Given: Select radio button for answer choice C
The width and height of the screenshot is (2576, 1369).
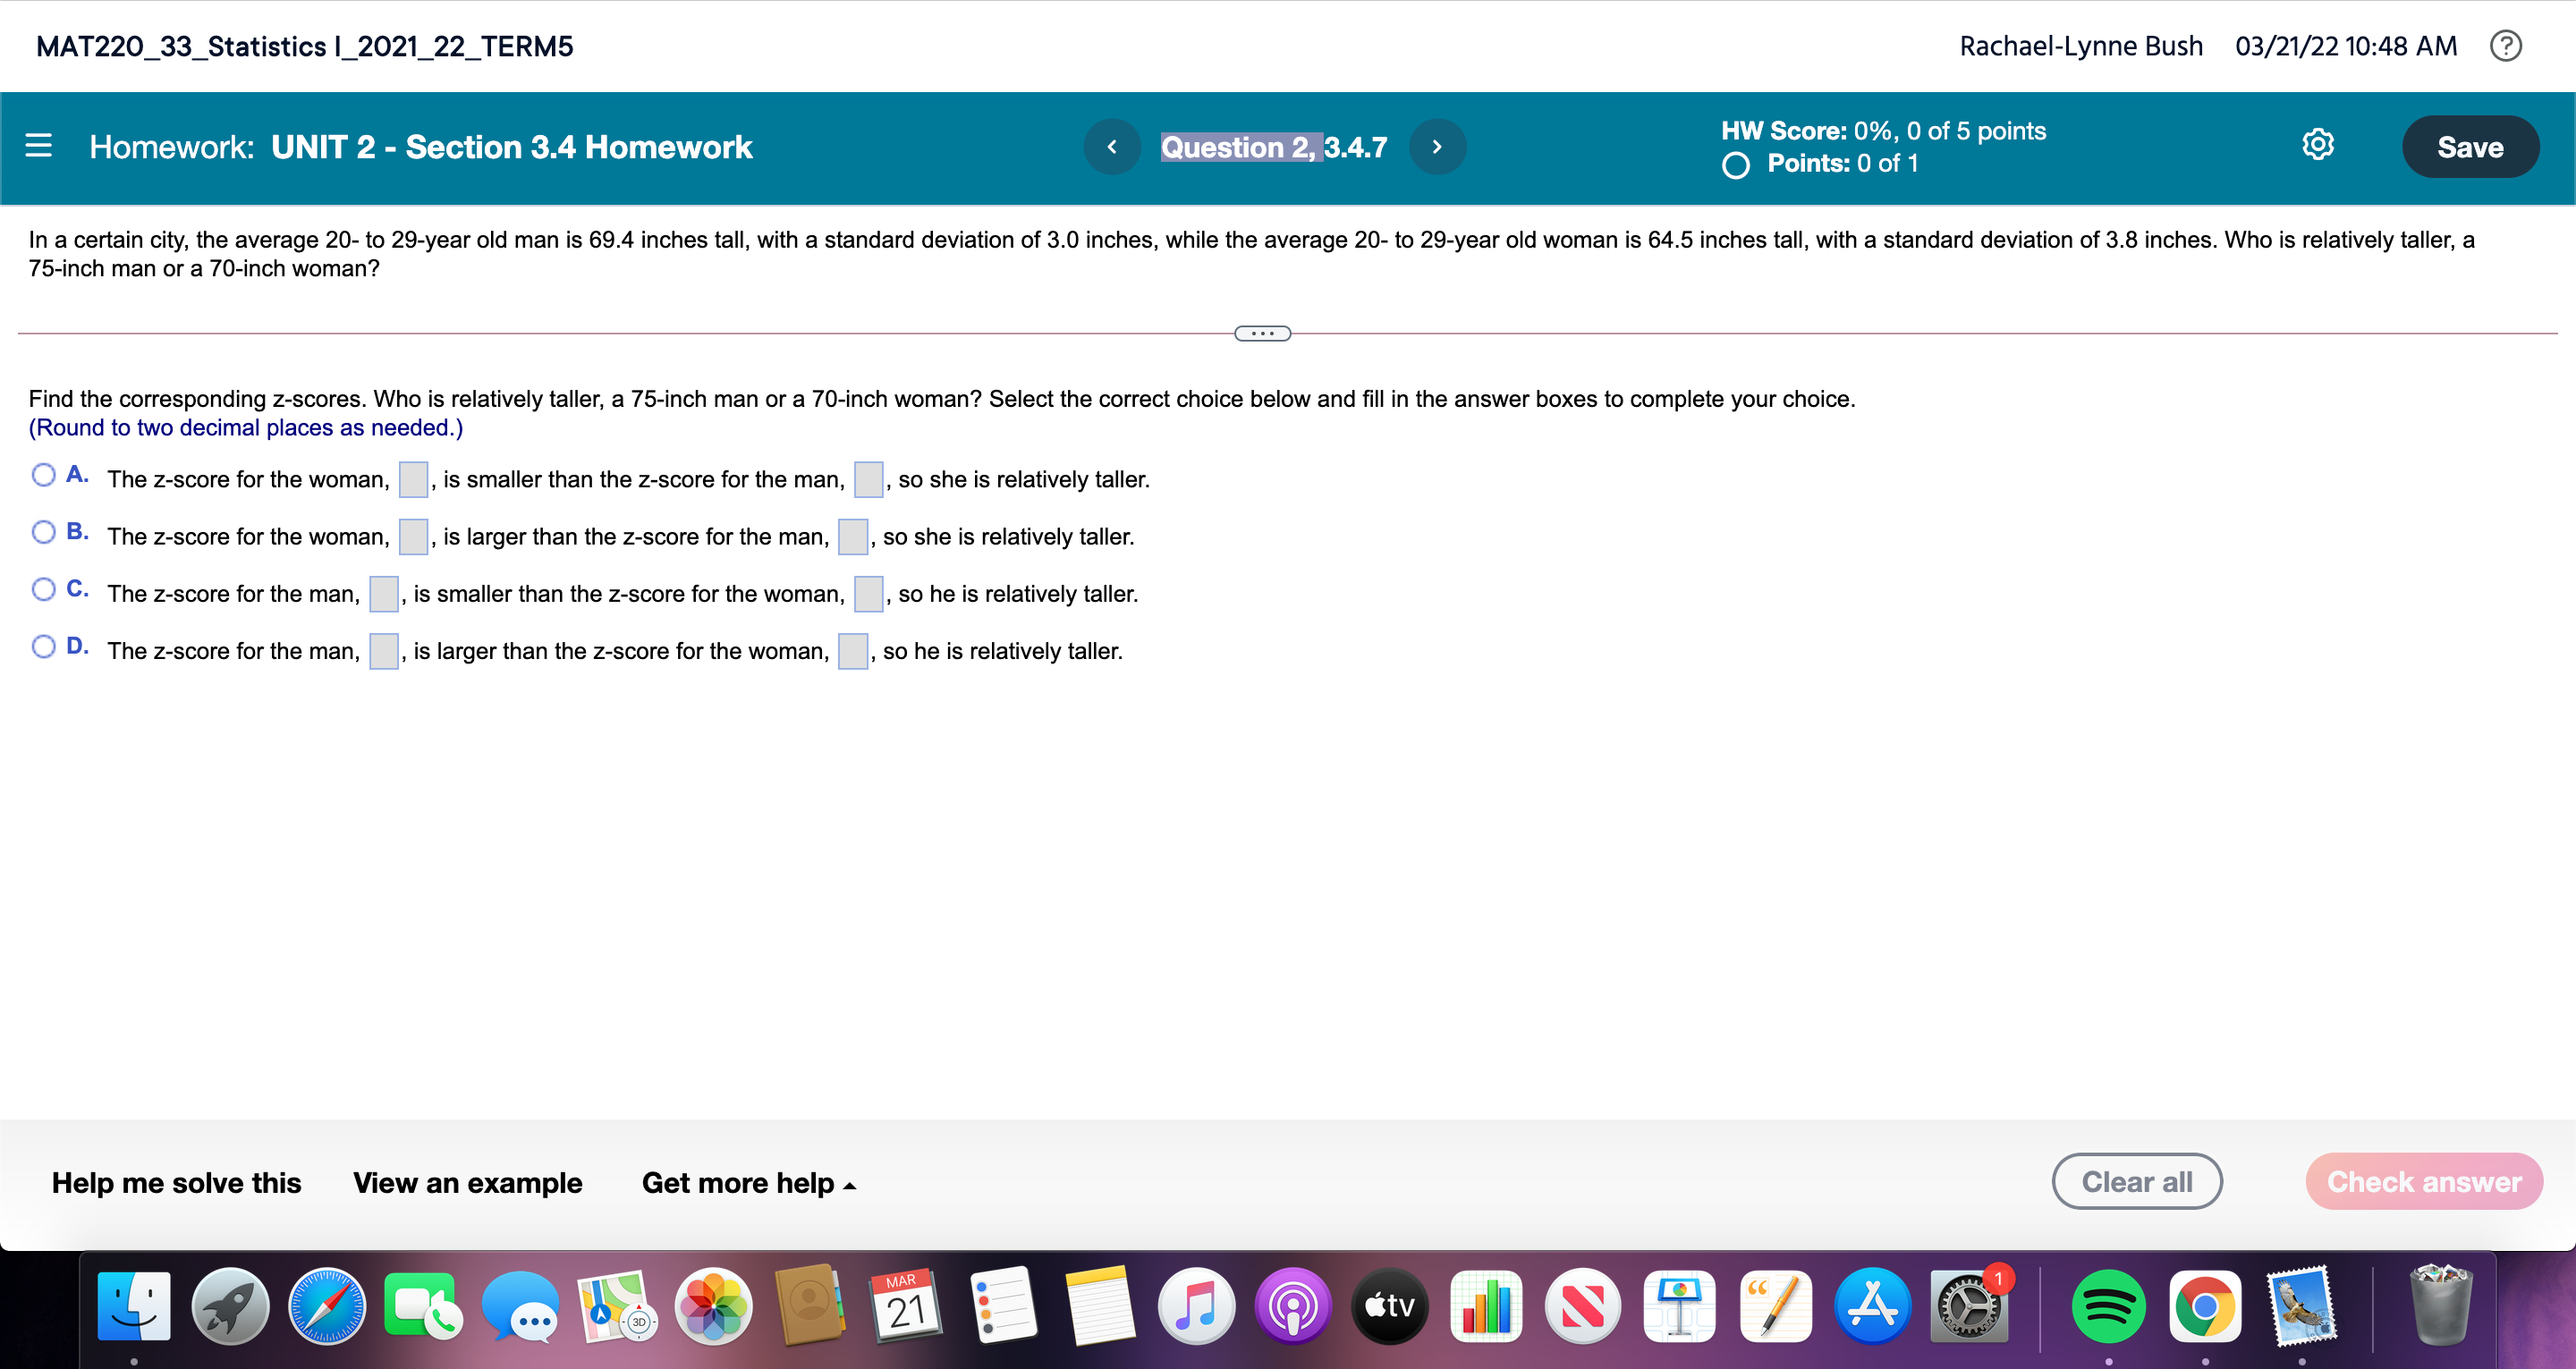Looking at the screenshot, I should (43, 589).
